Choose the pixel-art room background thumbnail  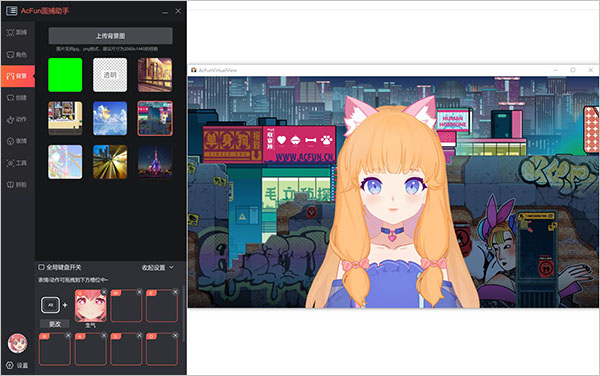(x=65, y=118)
